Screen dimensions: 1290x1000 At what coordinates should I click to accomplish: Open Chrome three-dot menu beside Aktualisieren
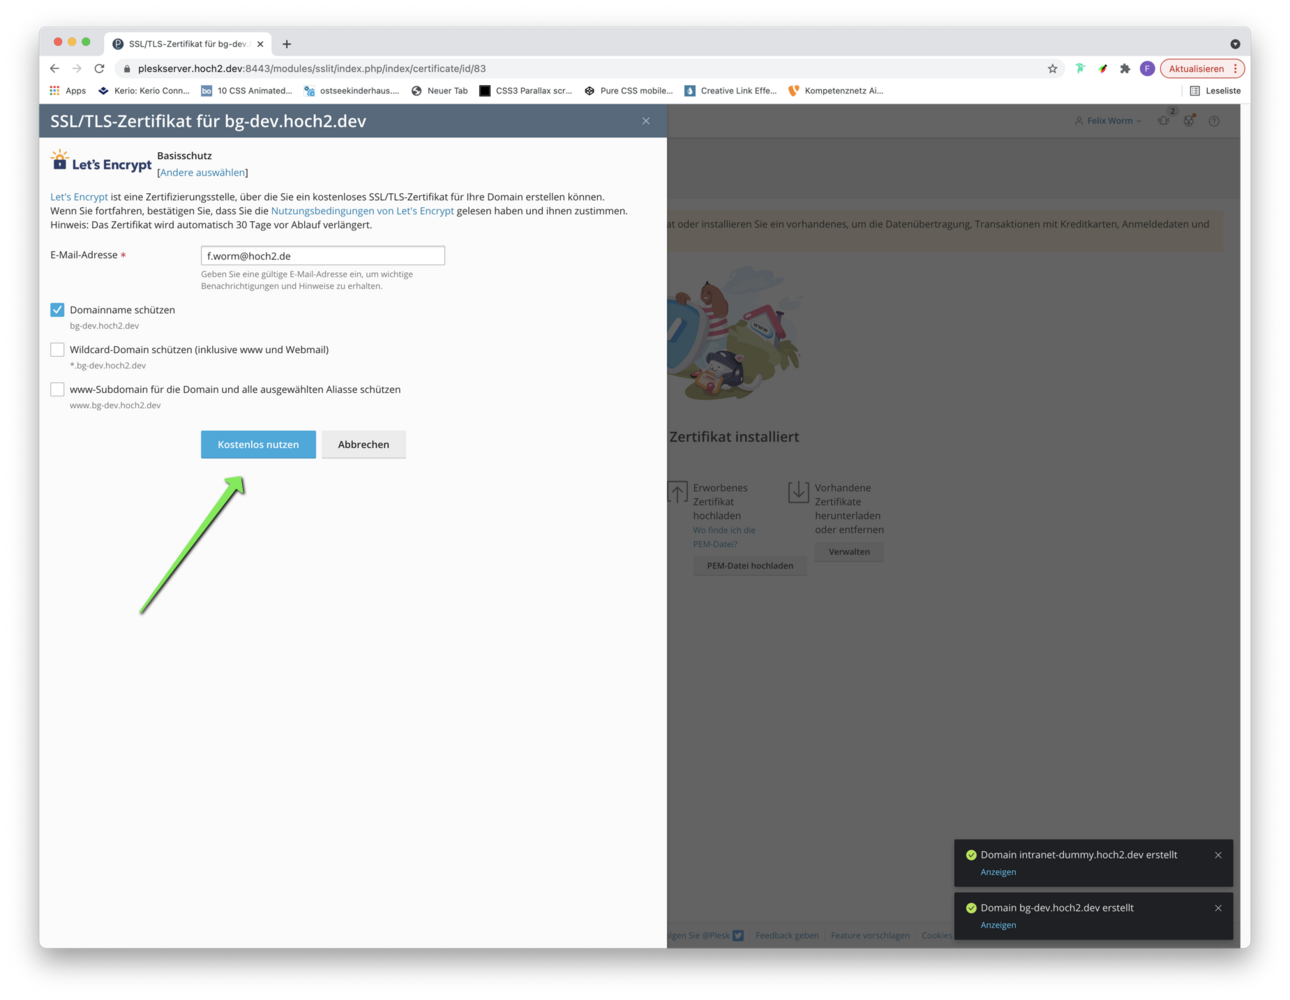pos(1236,69)
